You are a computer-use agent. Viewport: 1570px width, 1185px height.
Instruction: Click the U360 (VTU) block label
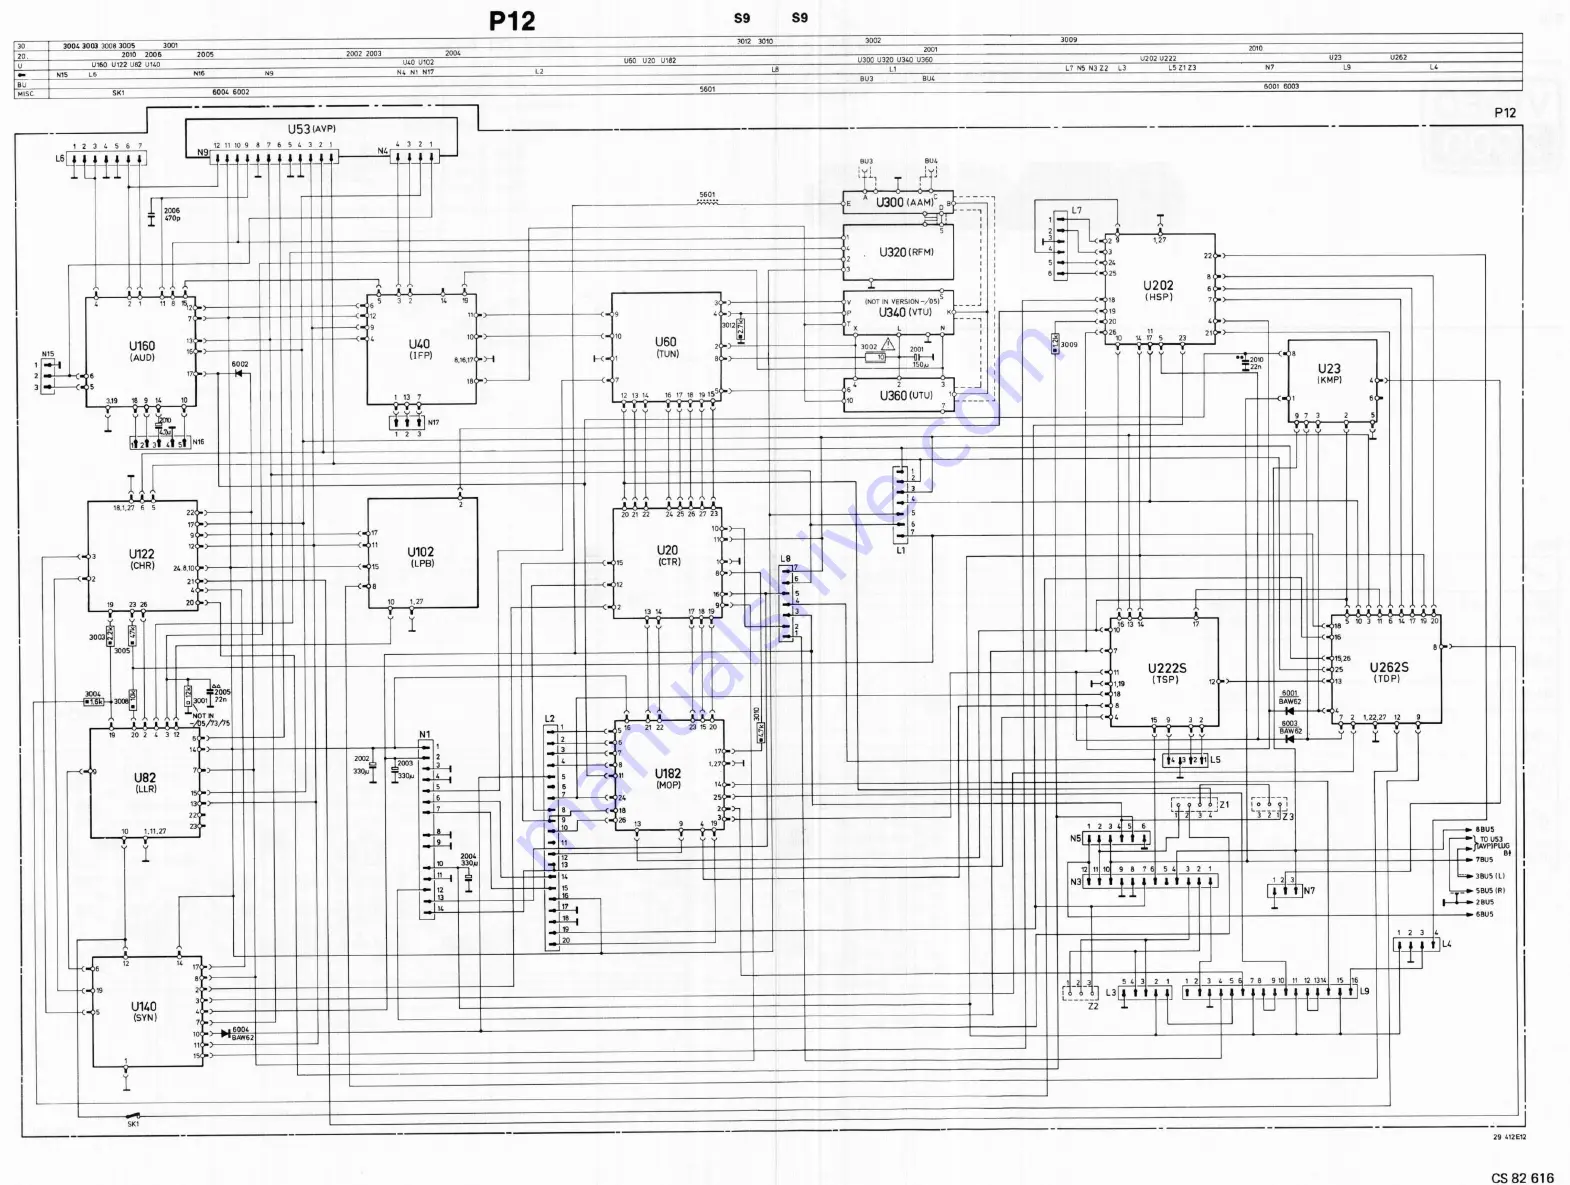(906, 395)
